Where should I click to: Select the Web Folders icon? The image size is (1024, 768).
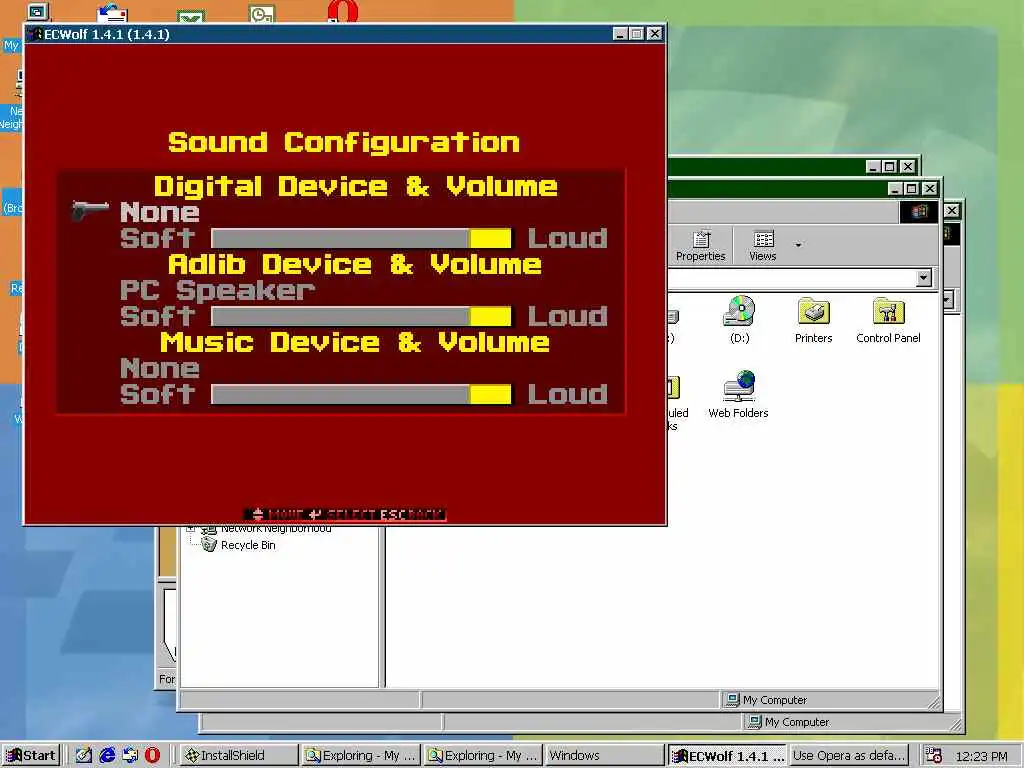tap(739, 394)
